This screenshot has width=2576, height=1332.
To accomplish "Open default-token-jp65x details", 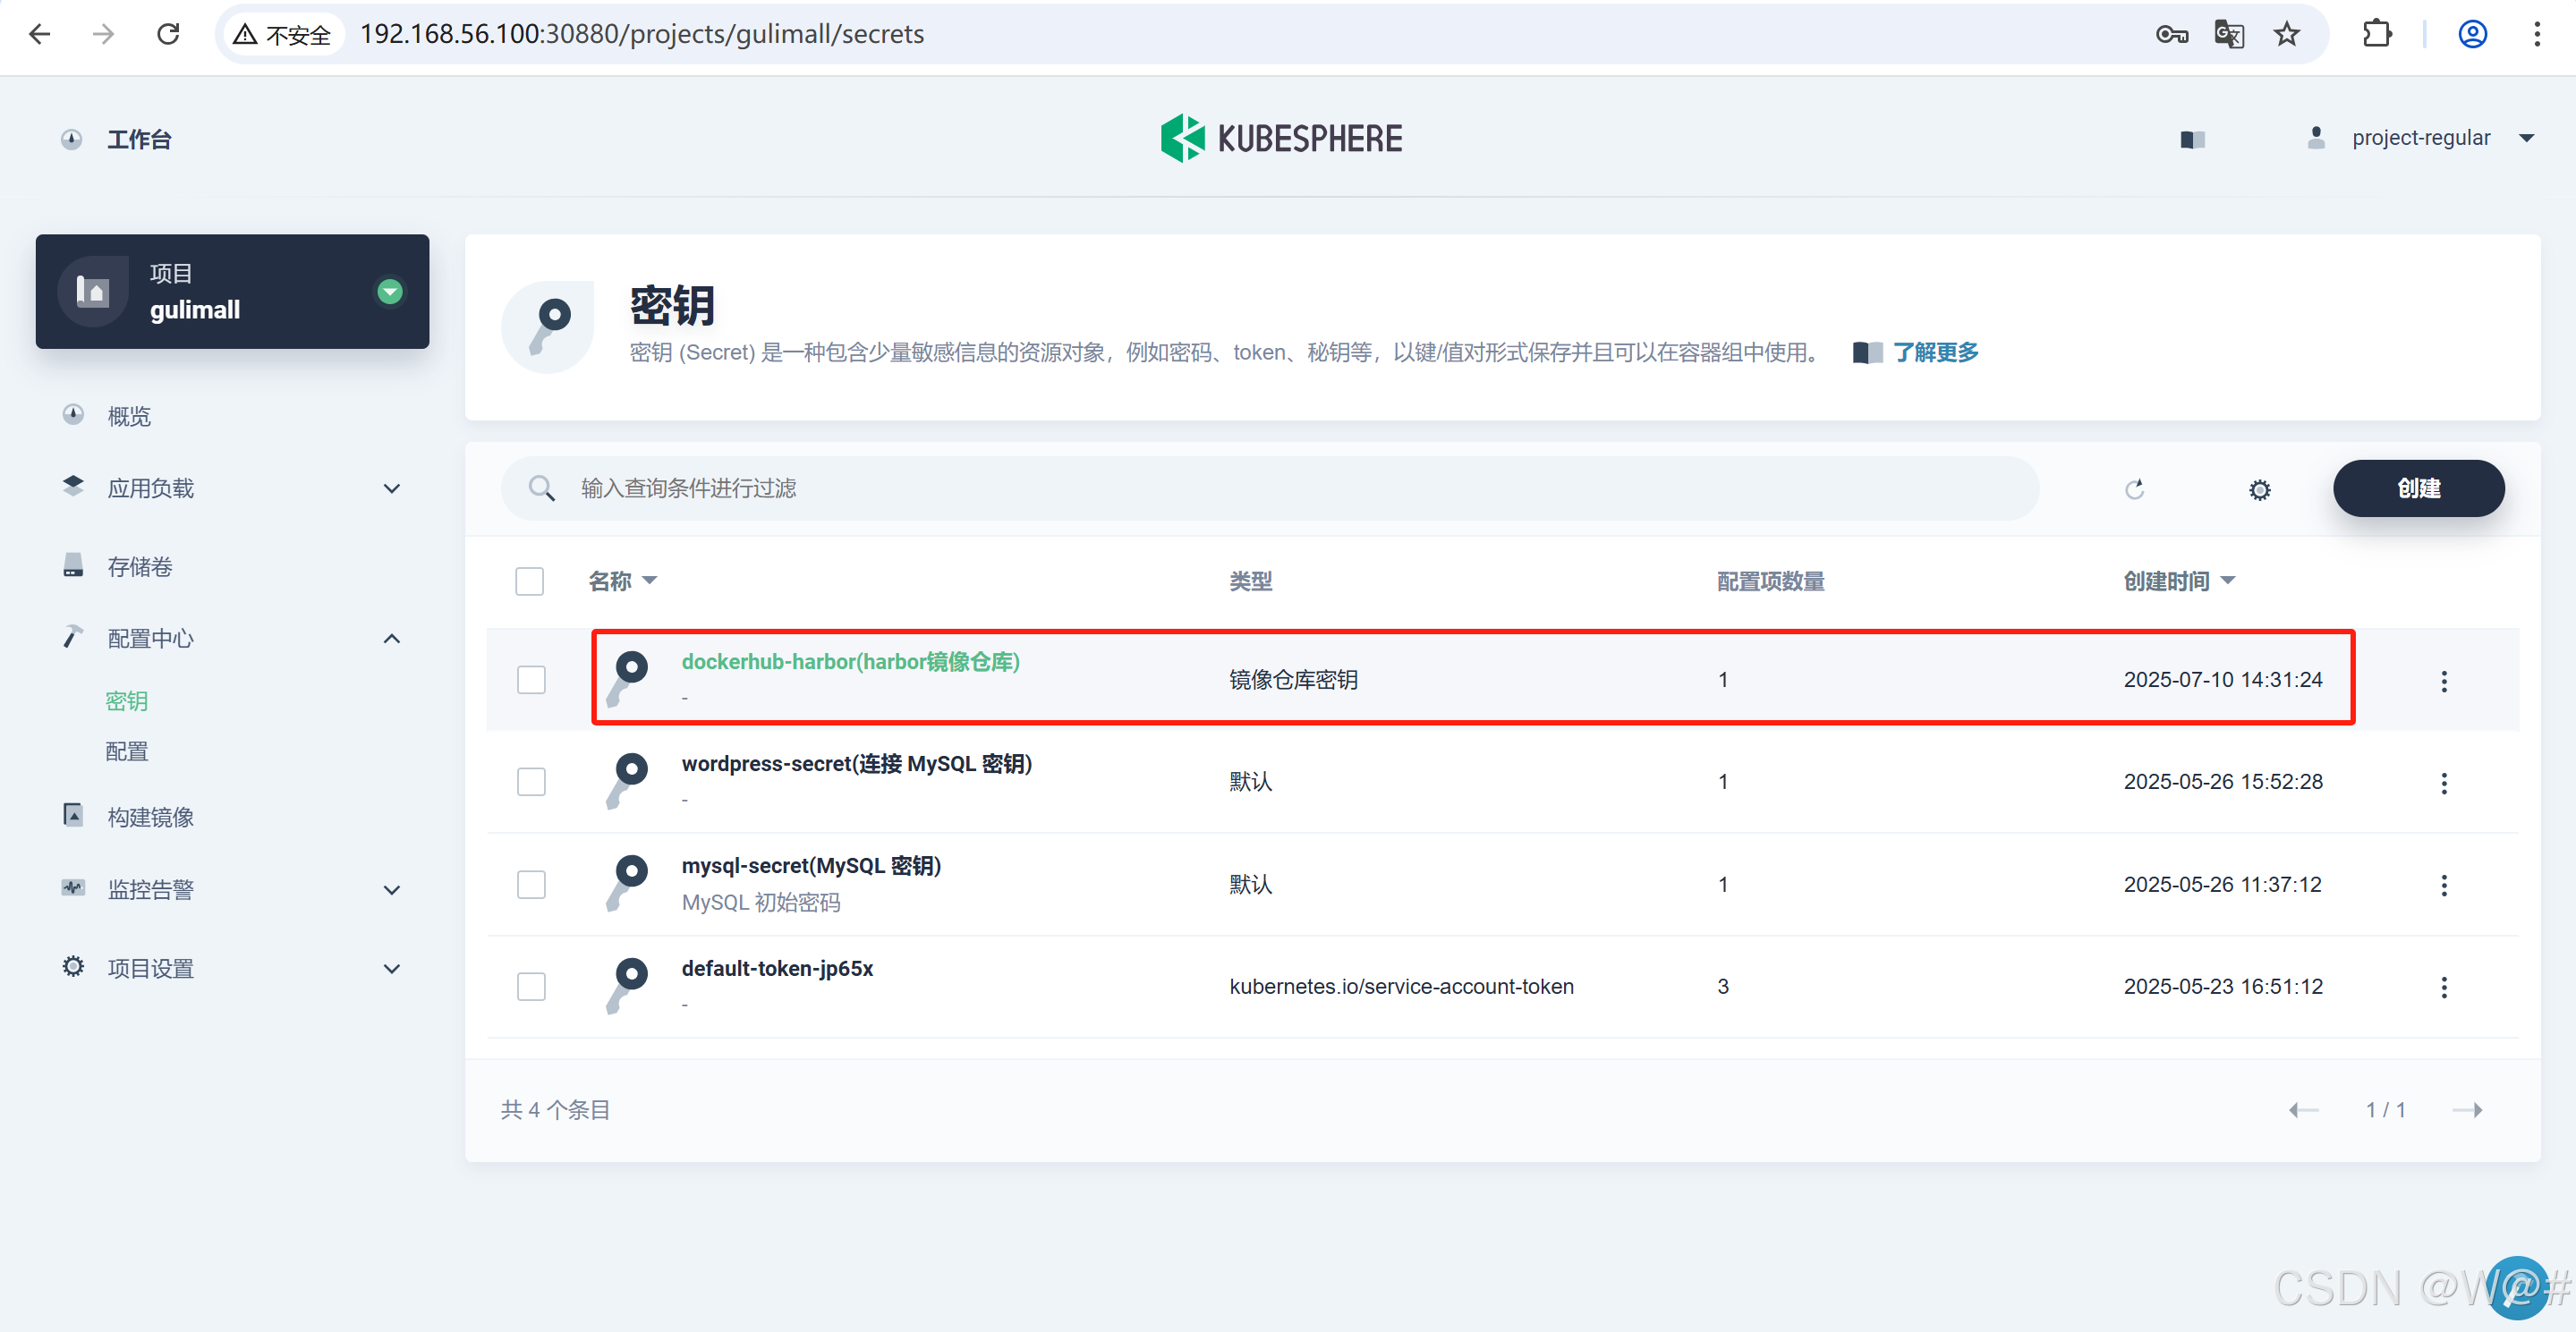I will click(777, 969).
